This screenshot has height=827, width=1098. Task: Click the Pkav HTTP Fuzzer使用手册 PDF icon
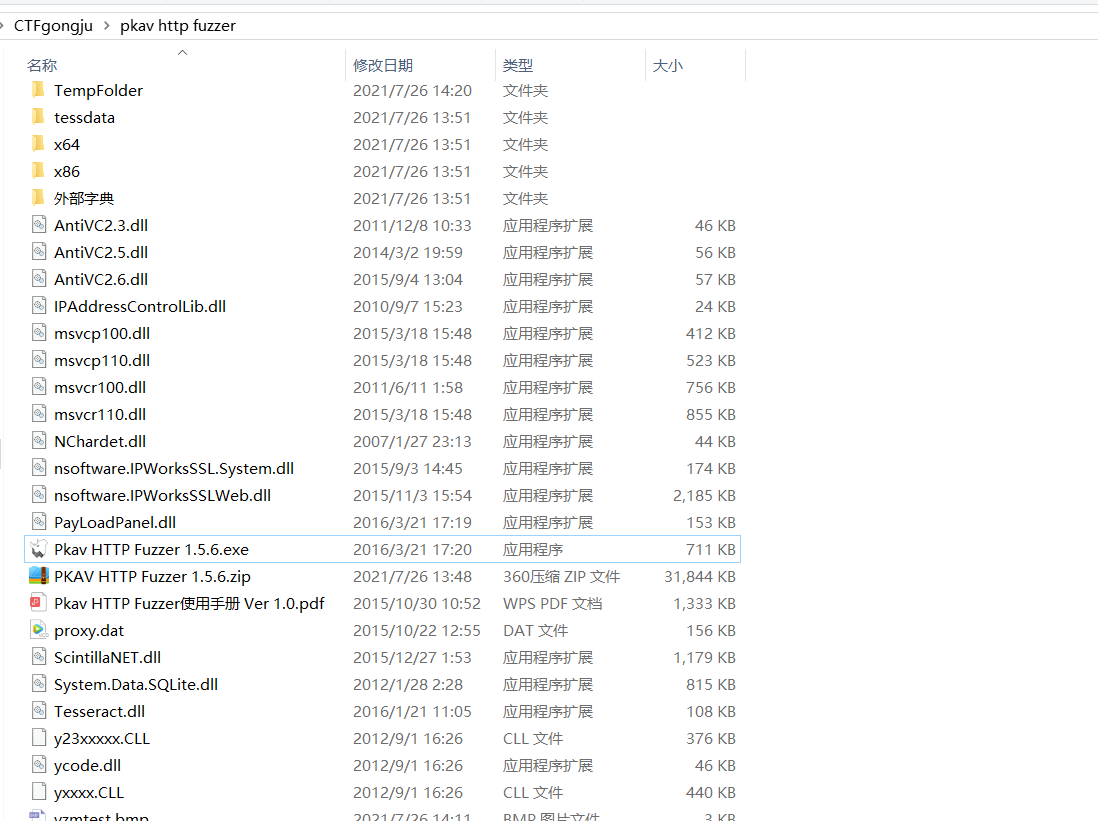click(x=37, y=602)
